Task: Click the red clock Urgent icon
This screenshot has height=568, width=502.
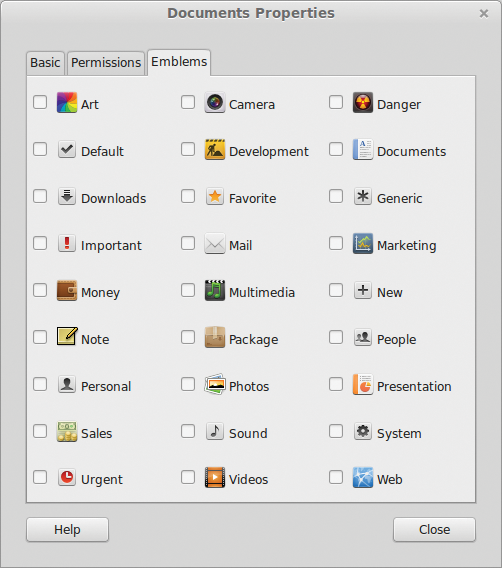Action: coord(67,477)
